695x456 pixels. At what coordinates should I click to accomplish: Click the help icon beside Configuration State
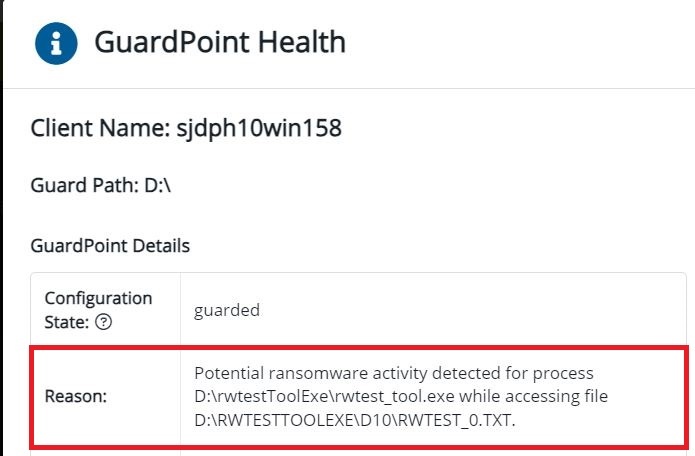[103, 322]
